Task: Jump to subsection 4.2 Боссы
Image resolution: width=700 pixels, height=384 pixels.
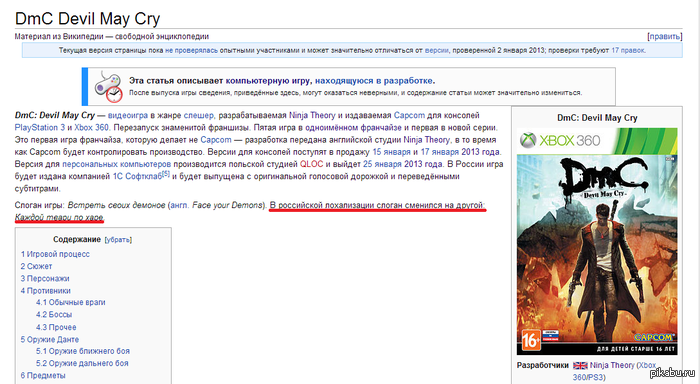Action: pos(54,315)
